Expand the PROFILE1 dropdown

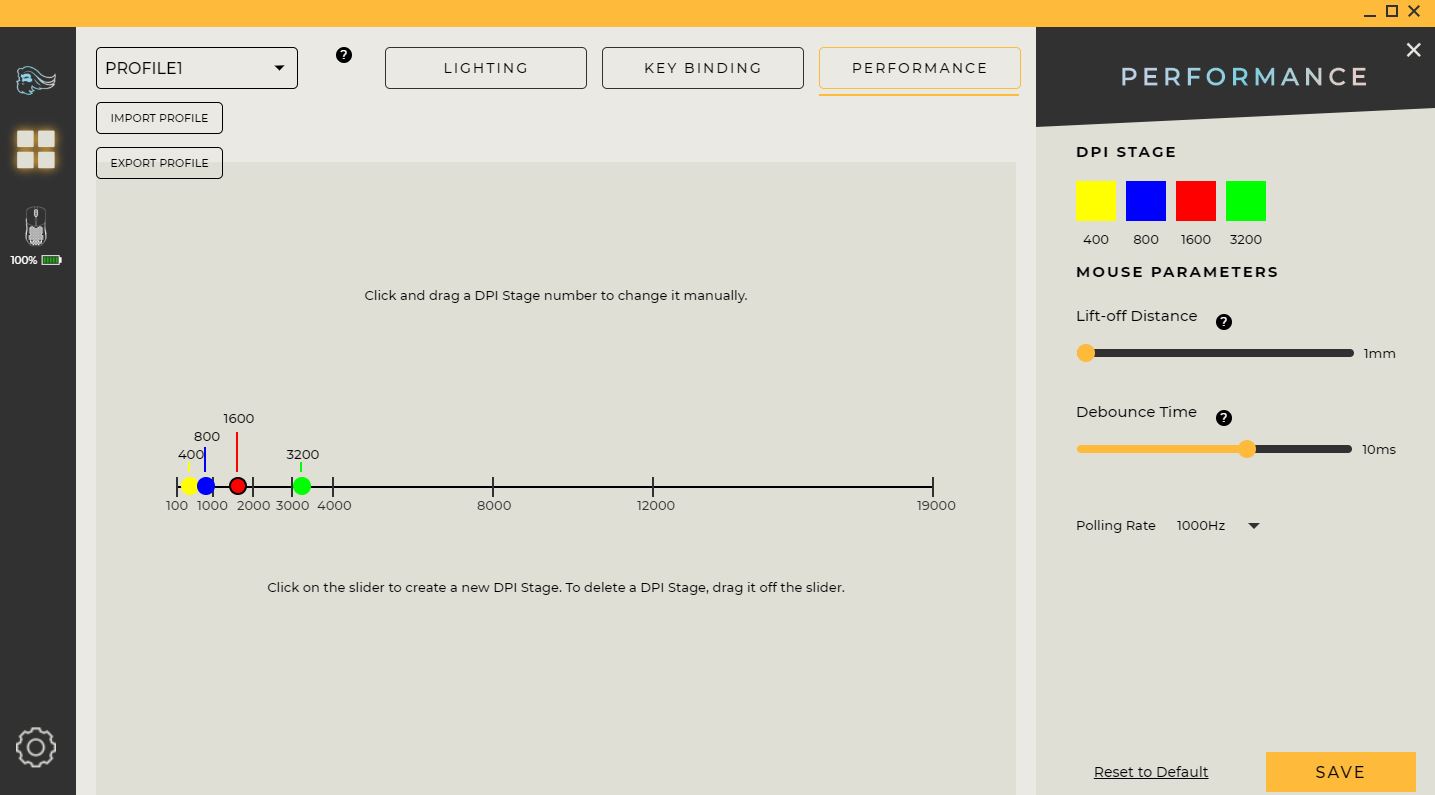(x=197, y=68)
